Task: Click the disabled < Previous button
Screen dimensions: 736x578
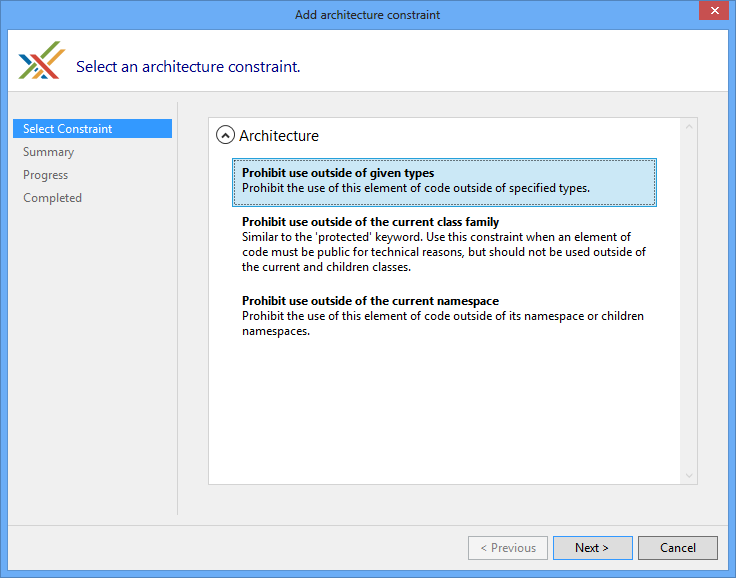Action: (x=508, y=548)
